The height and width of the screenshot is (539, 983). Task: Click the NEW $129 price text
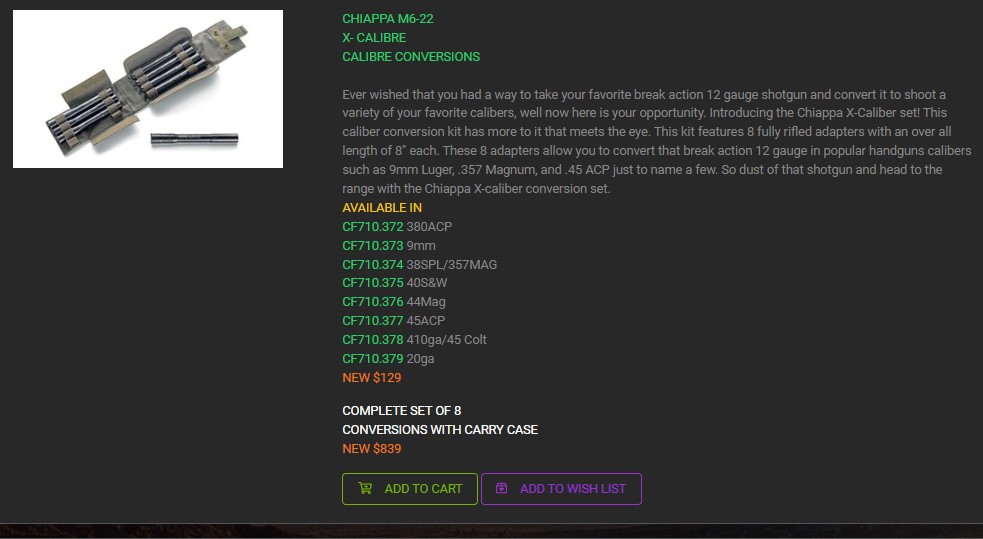click(x=372, y=377)
